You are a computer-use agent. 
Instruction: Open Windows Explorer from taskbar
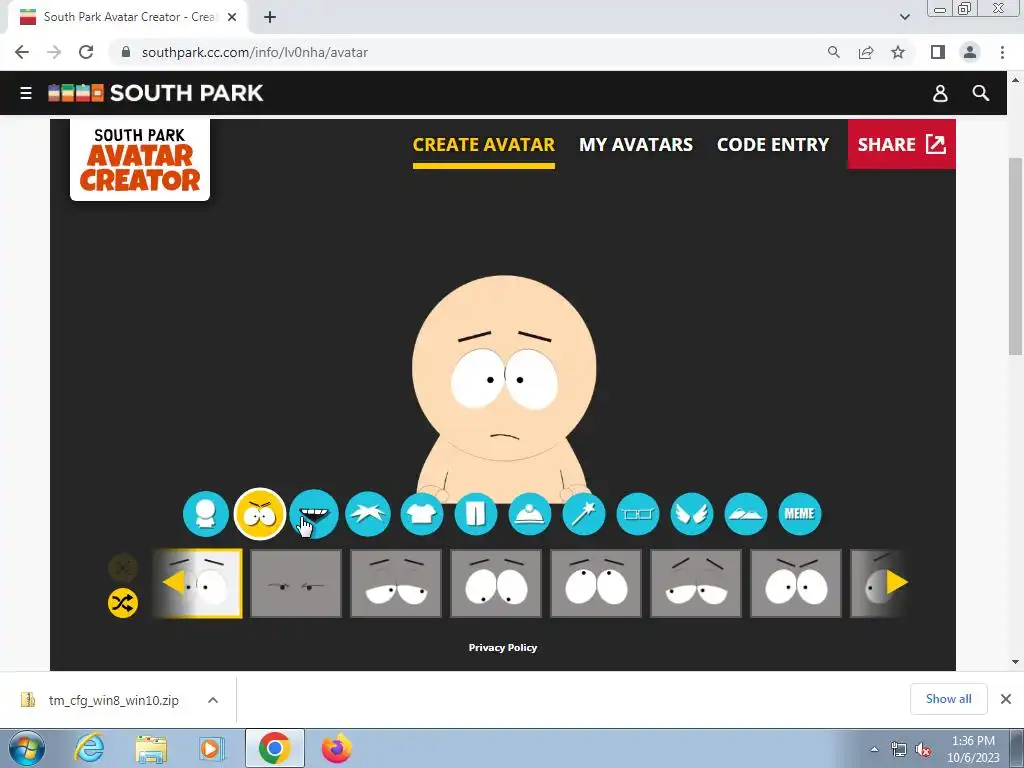(152, 748)
